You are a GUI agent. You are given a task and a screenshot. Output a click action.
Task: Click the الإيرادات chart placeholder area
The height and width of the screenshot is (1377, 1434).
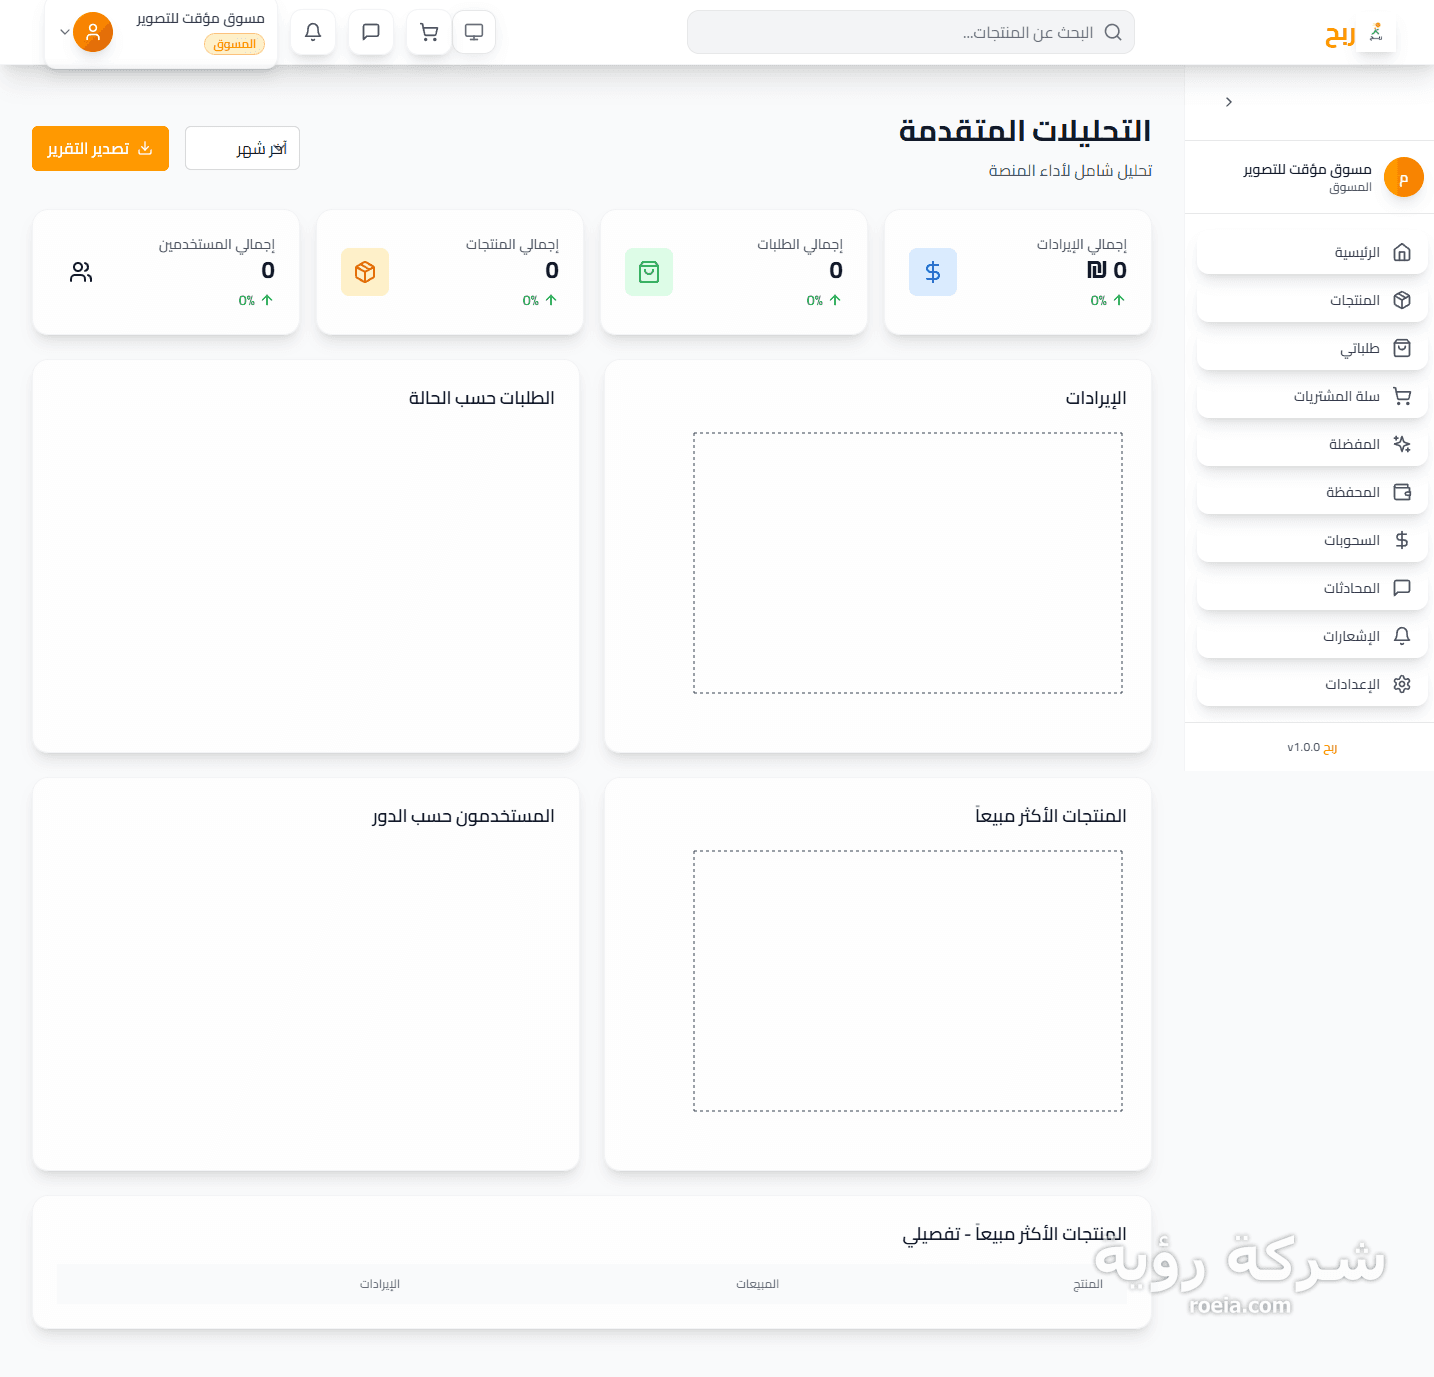pos(908,563)
